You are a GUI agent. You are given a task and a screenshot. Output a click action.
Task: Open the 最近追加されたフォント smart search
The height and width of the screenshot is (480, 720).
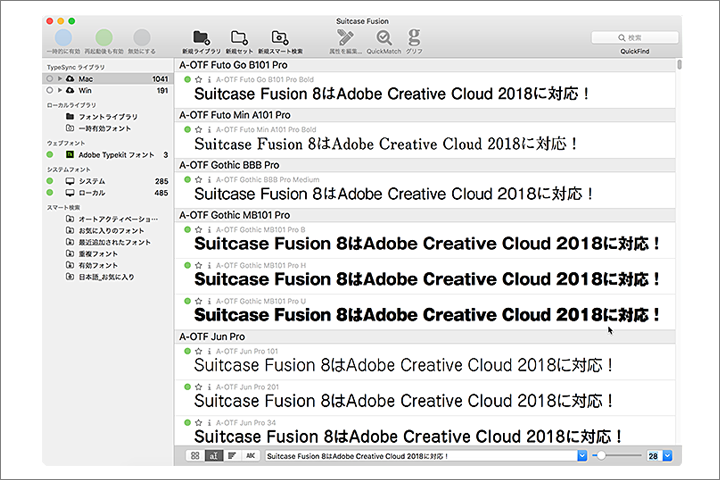[x=114, y=242]
